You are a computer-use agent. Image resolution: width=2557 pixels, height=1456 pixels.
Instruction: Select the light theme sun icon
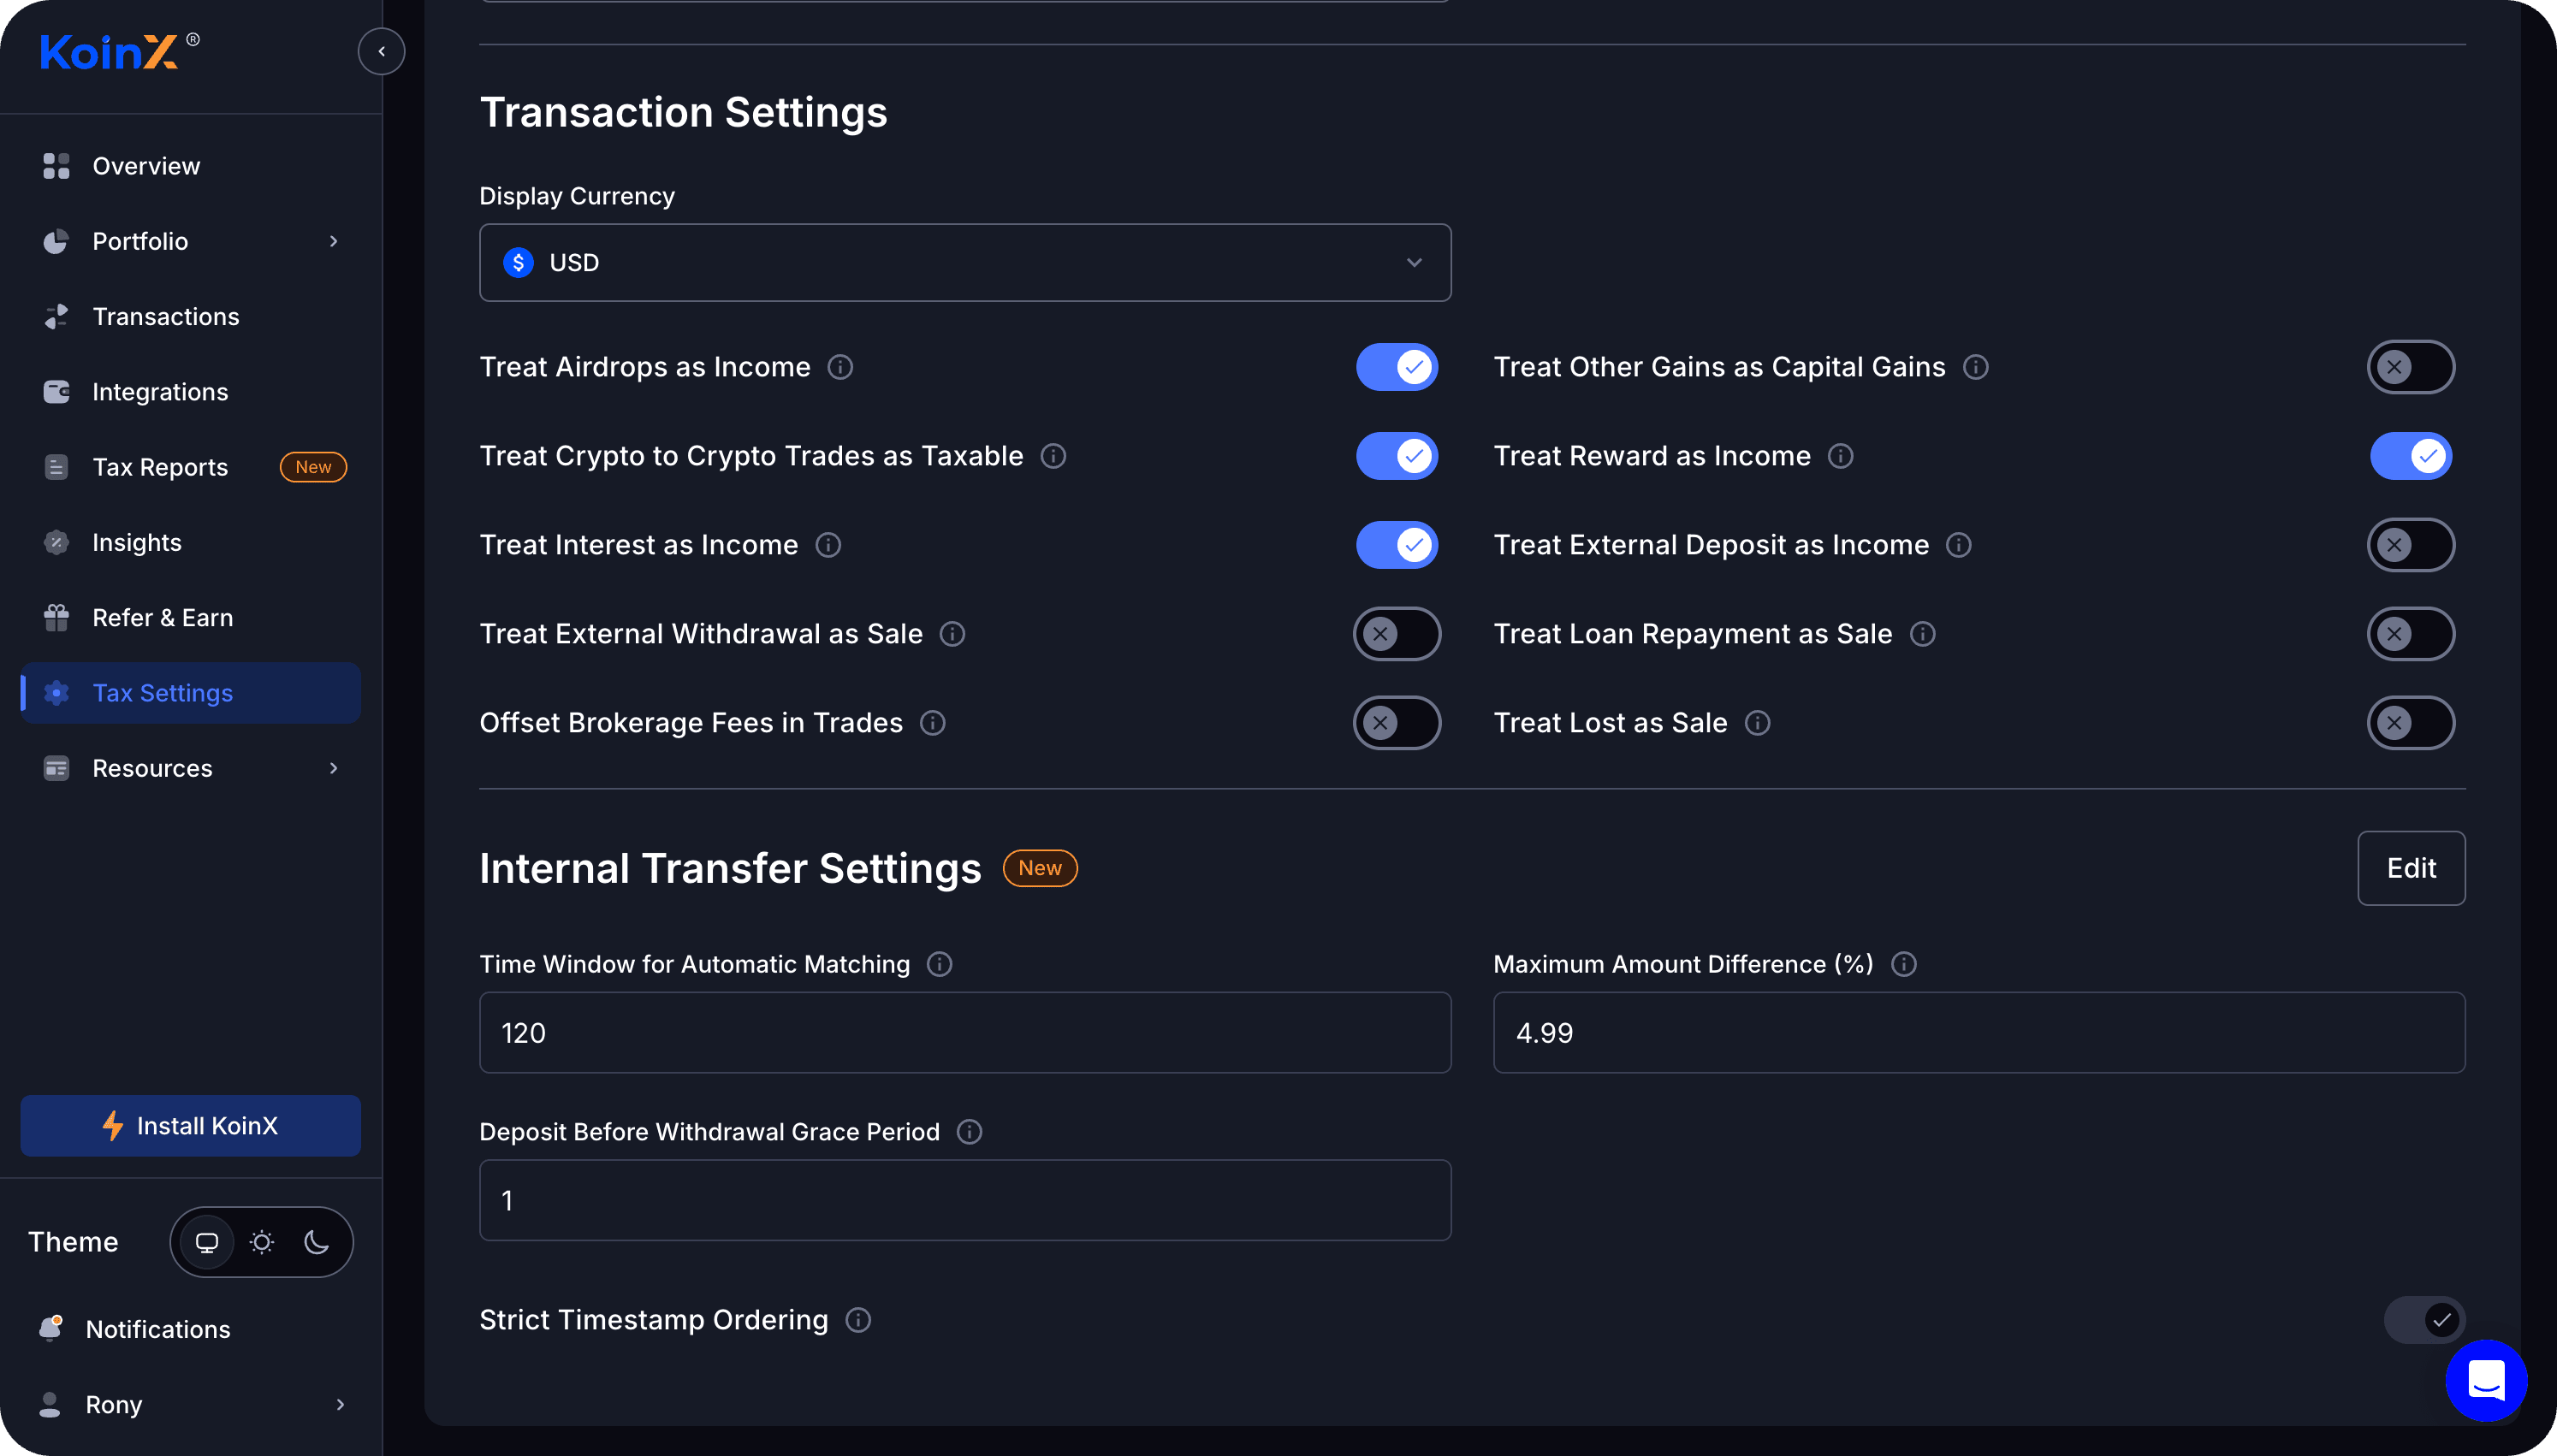click(262, 1242)
